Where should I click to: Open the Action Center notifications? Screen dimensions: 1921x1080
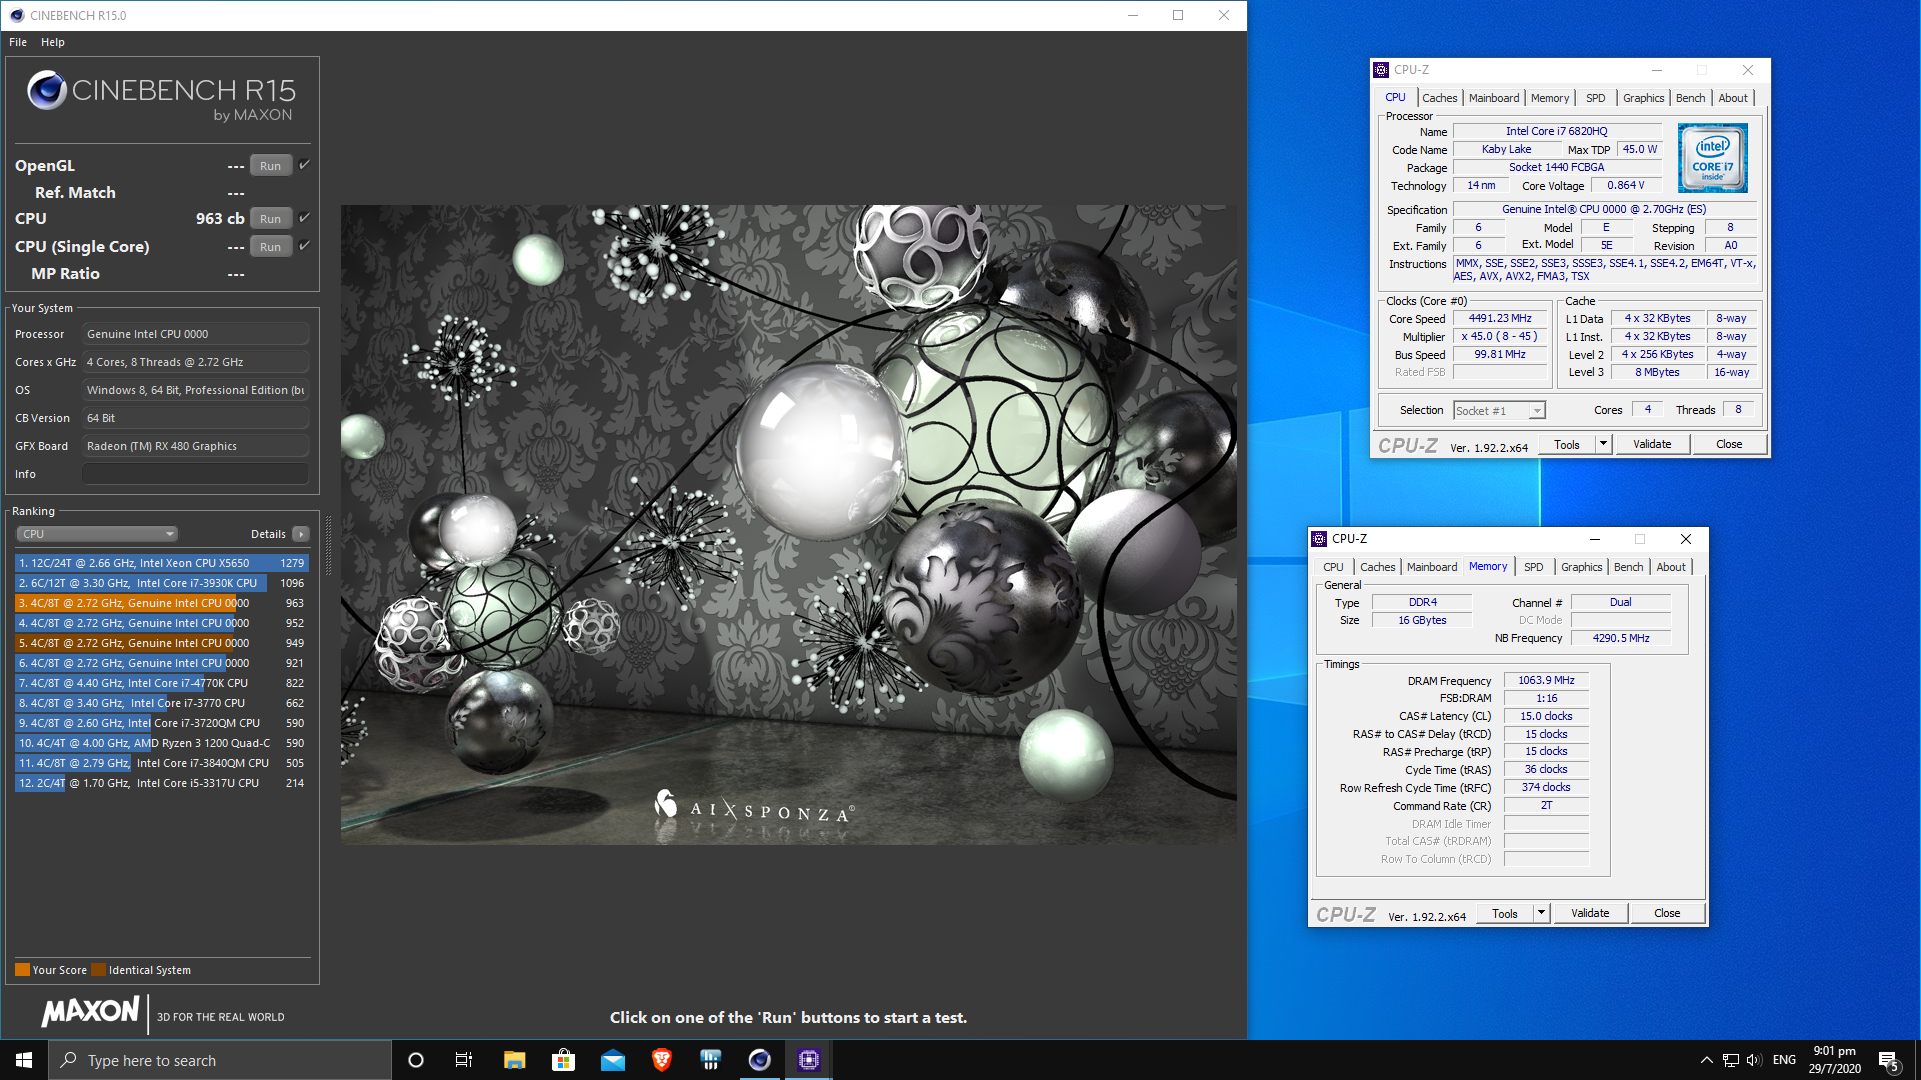click(1889, 1060)
